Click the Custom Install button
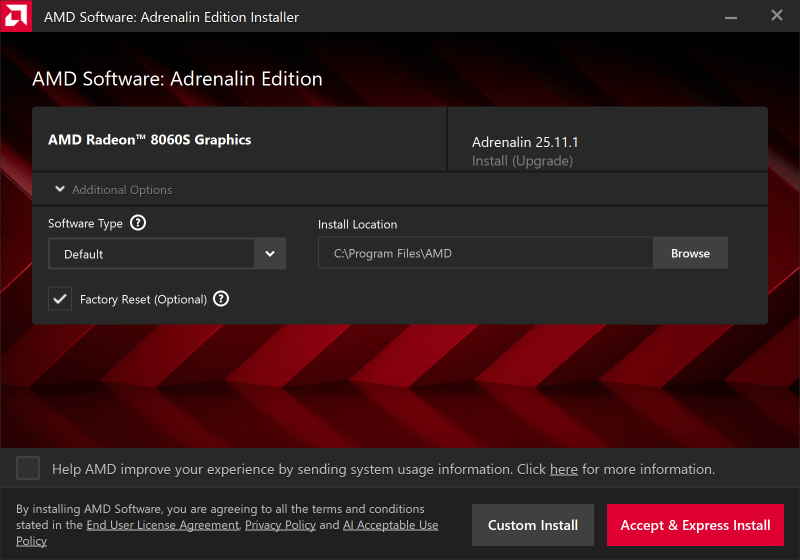Screen dimensions: 800x560 tap(533, 525)
